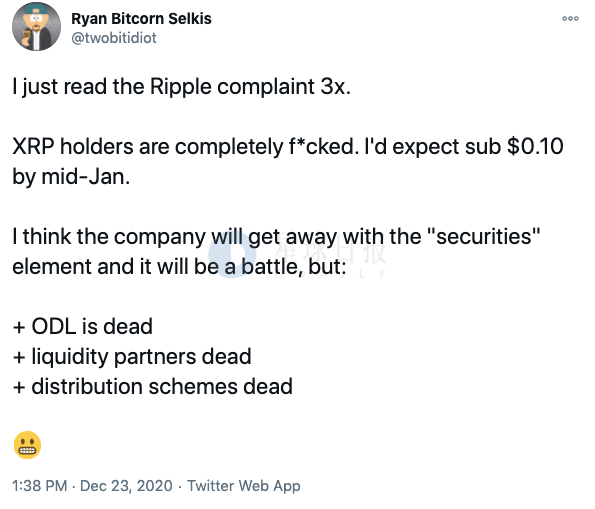
Task: Click the grimacing face emoji
Action: click(27, 445)
